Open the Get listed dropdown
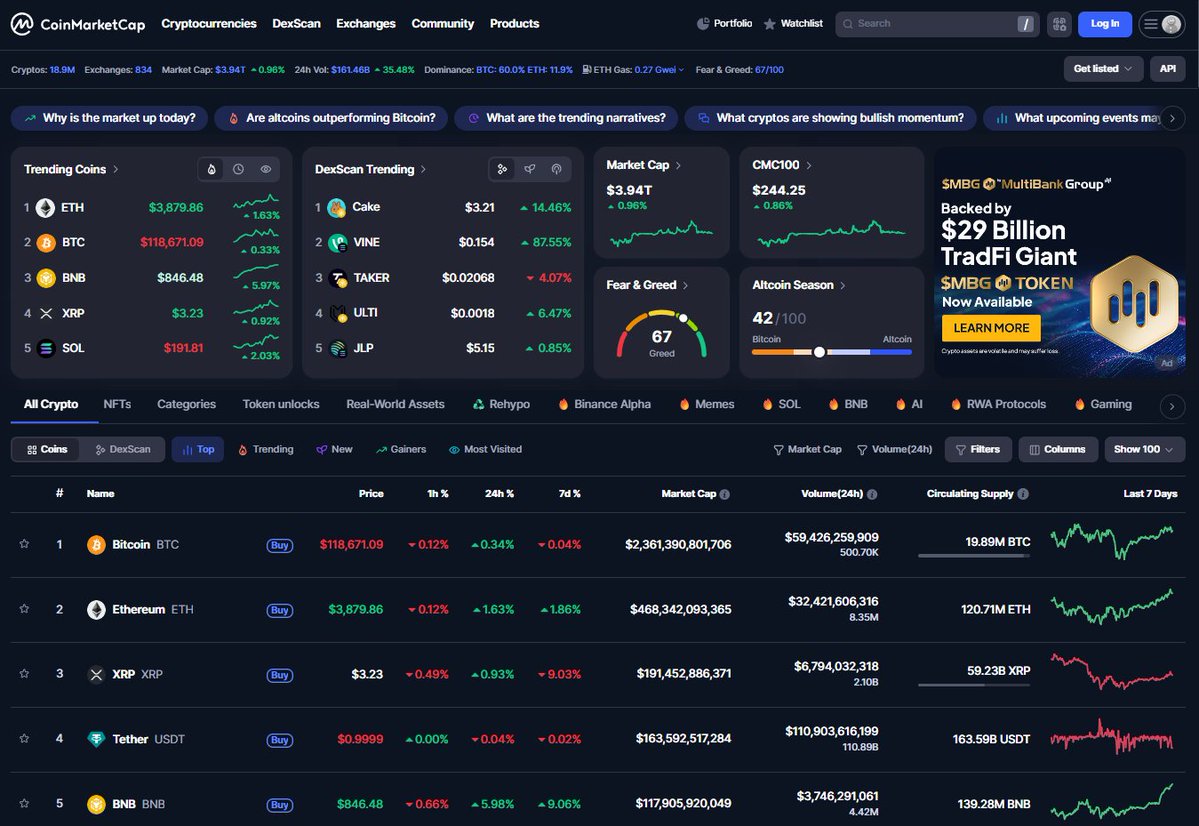This screenshot has width=1199, height=826. [x=1103, y=69]
